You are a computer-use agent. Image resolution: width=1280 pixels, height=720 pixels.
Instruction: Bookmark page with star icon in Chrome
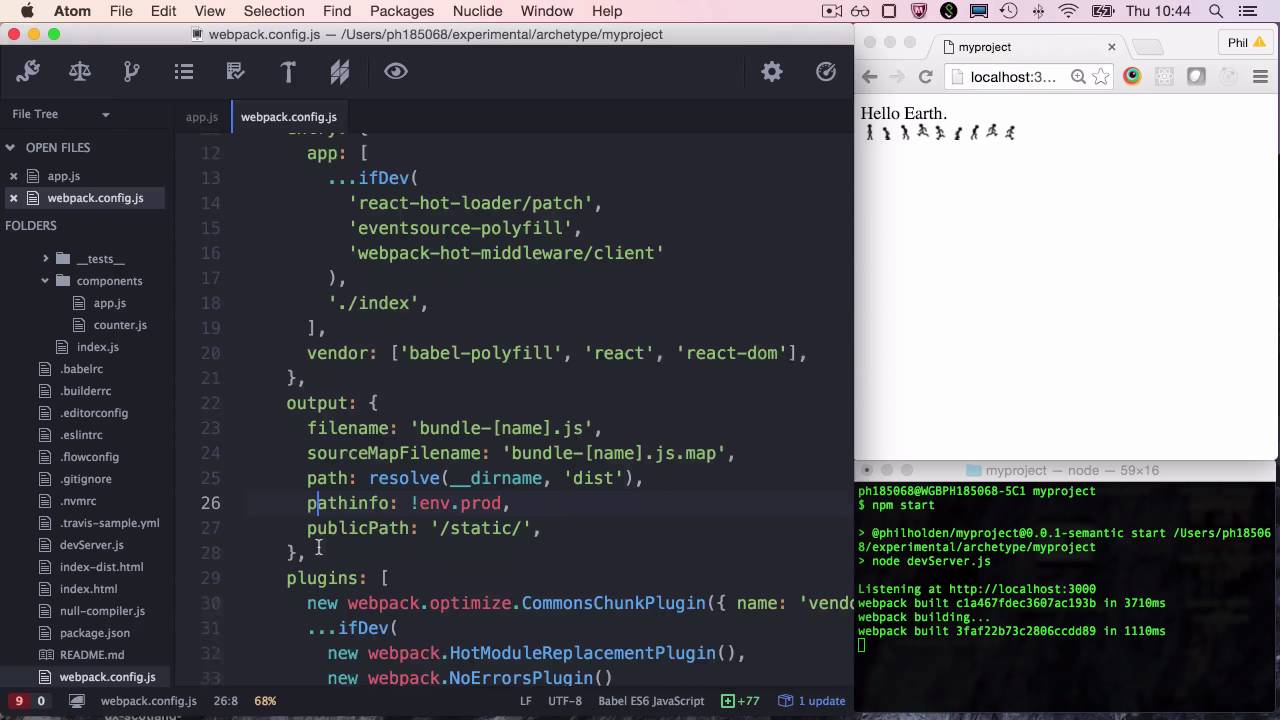coord(1100,77)
